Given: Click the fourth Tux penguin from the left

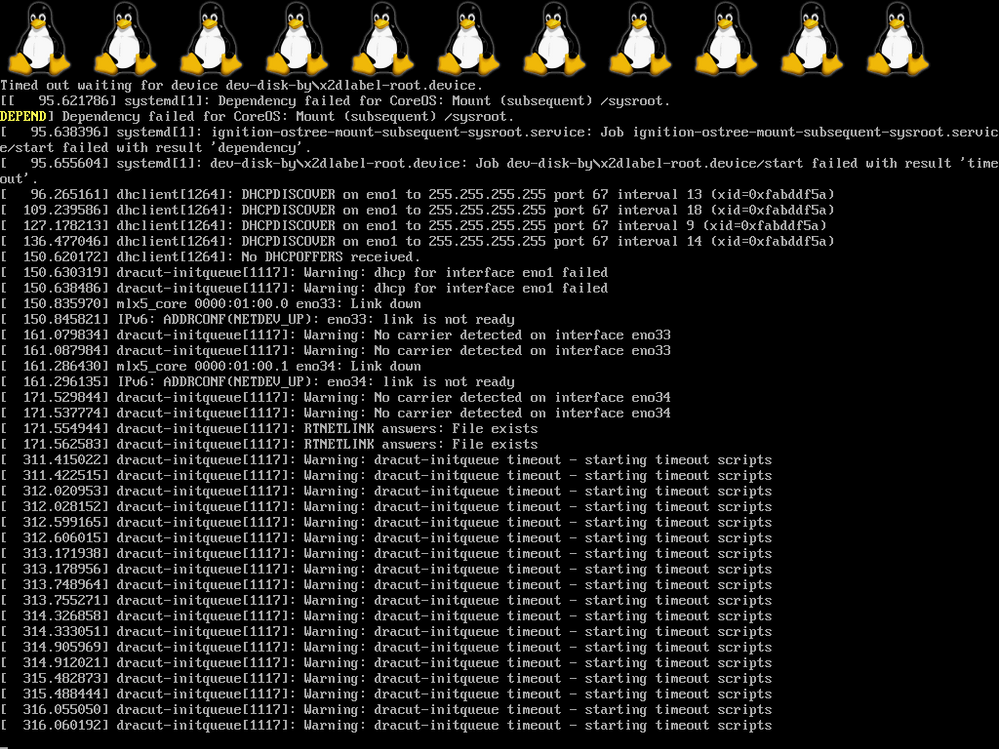Looking at the screenshot, I should click(296, 39).
